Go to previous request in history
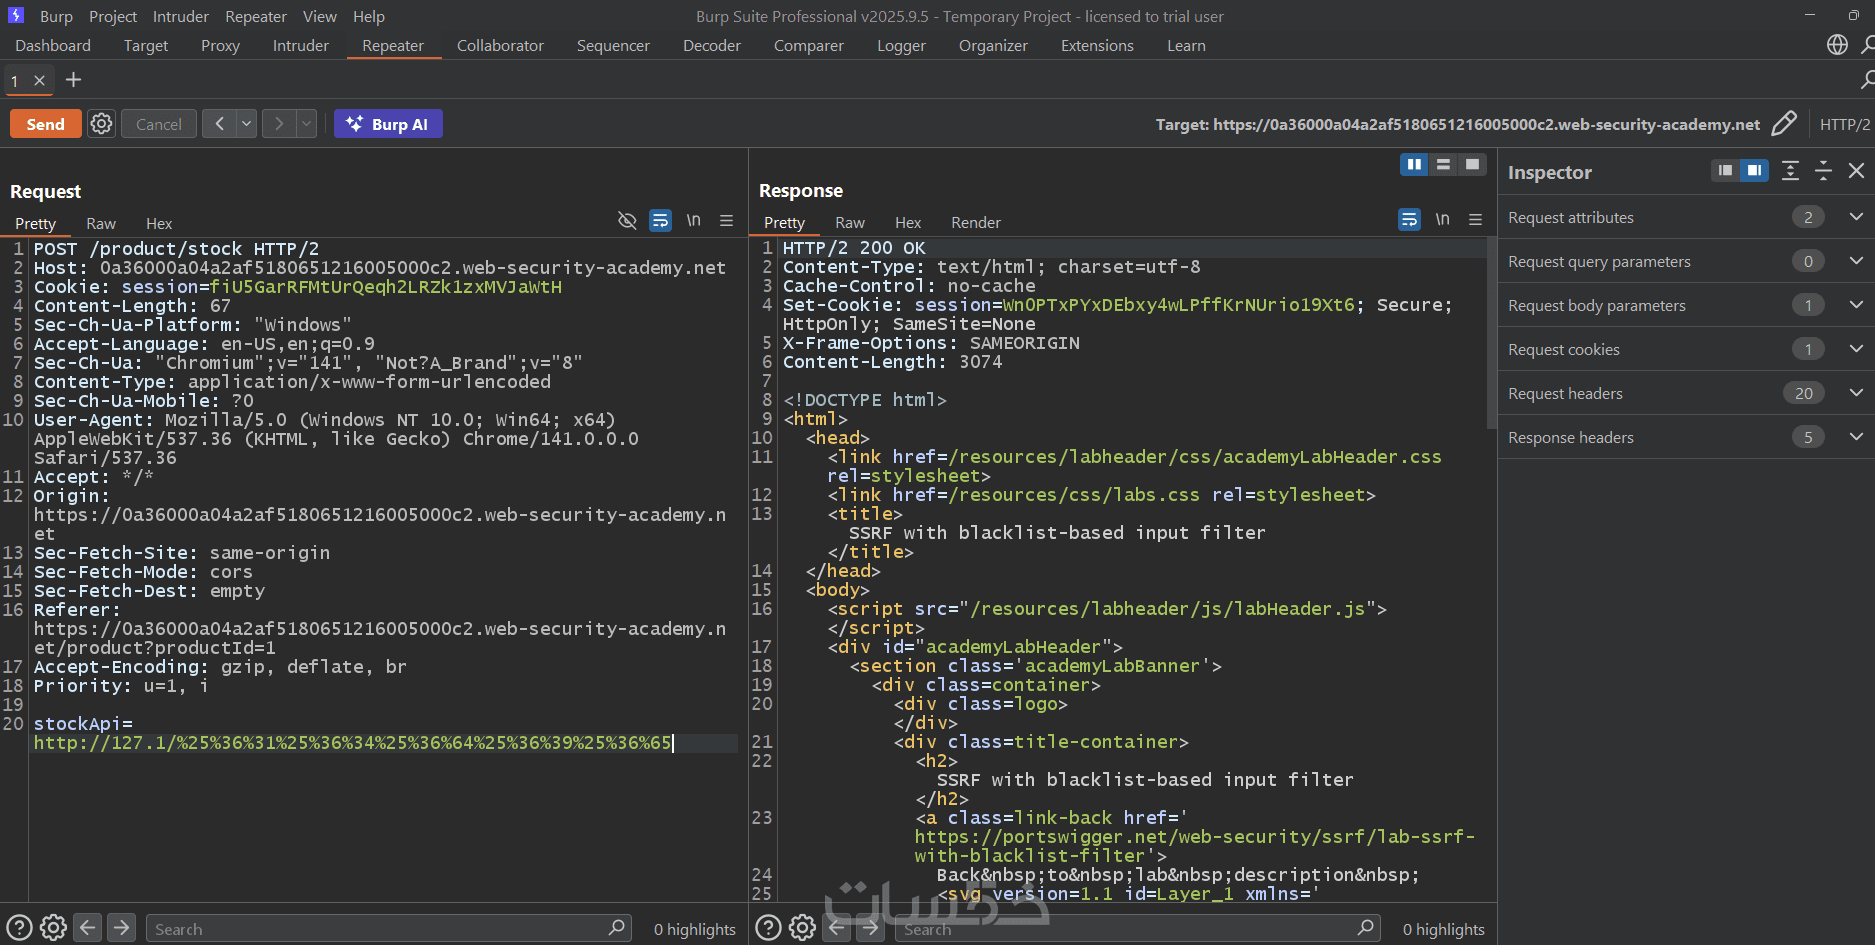 [219, 124]
